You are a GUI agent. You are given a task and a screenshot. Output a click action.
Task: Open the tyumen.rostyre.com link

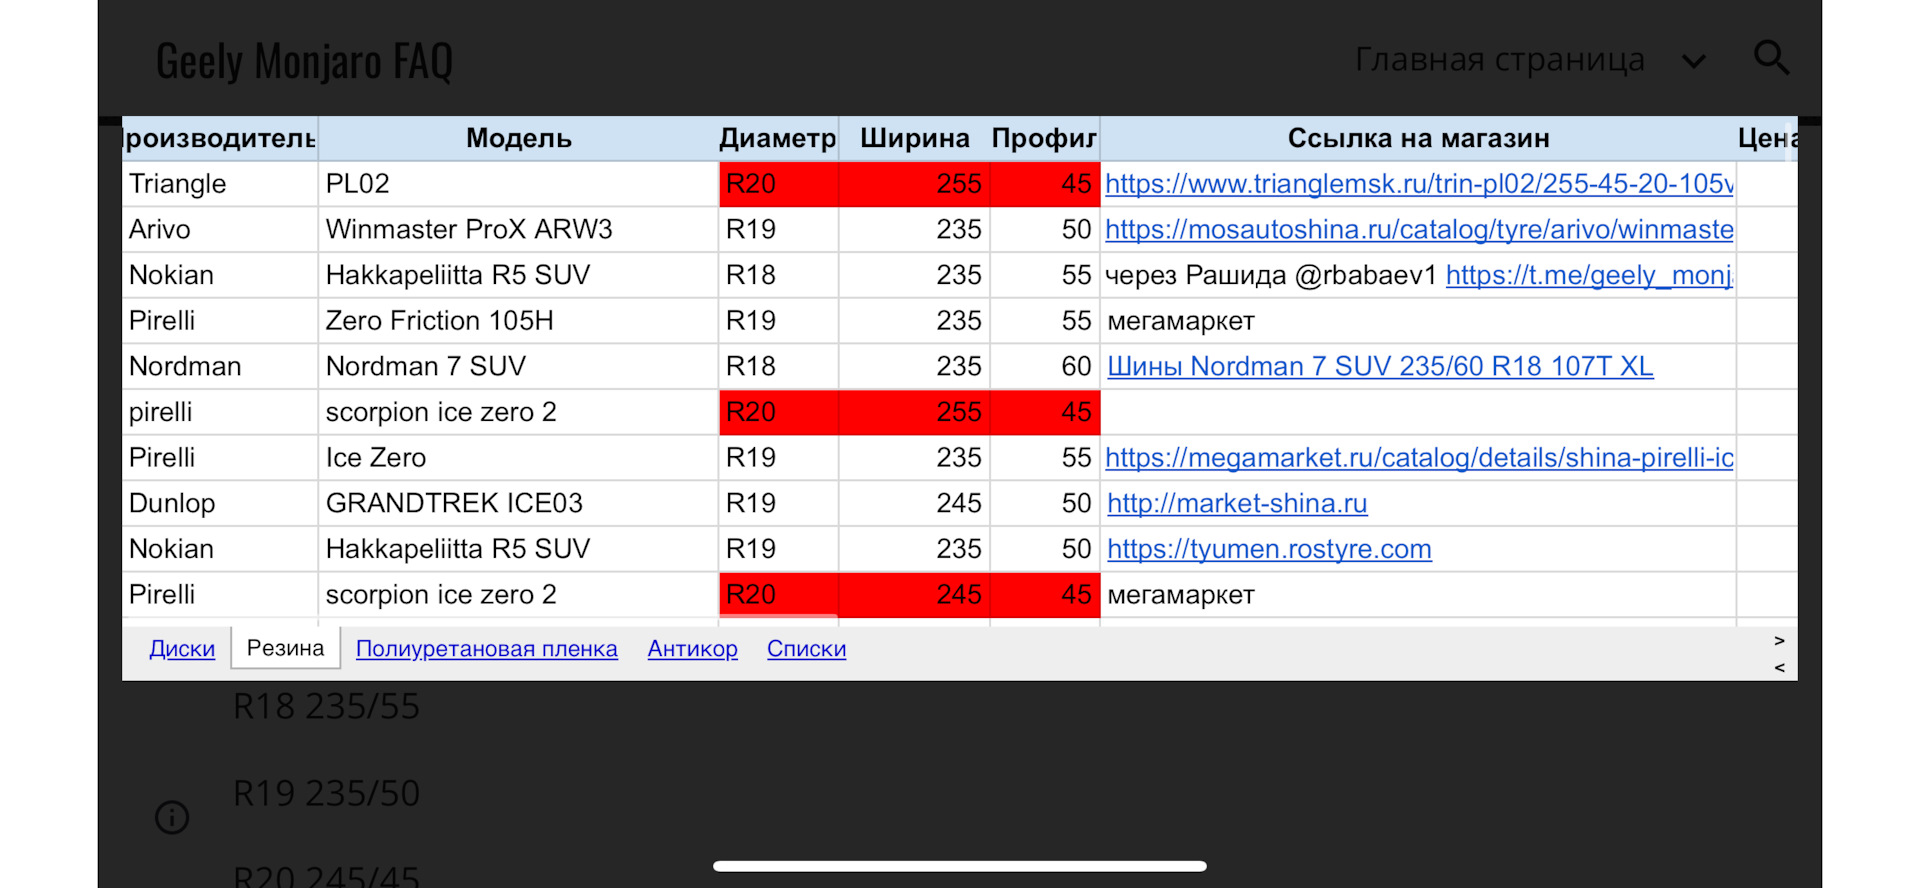1268,549
